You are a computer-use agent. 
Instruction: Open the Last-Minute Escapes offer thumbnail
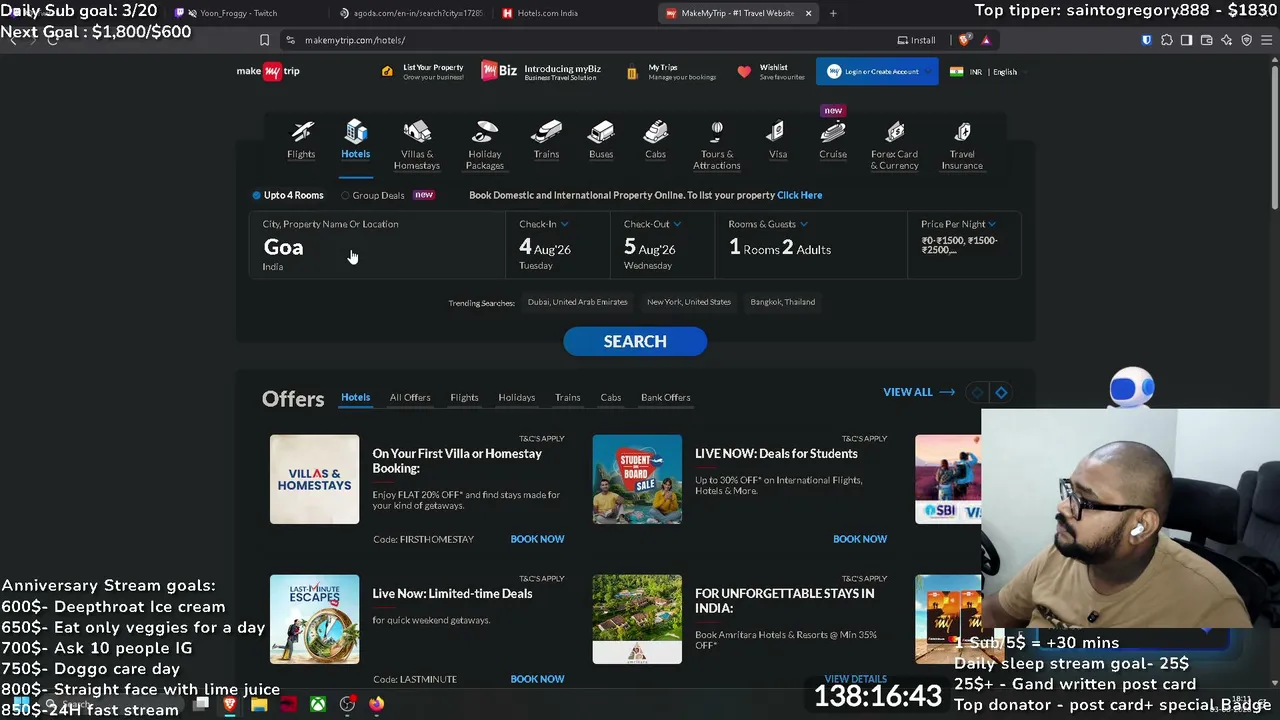[314, 619]
